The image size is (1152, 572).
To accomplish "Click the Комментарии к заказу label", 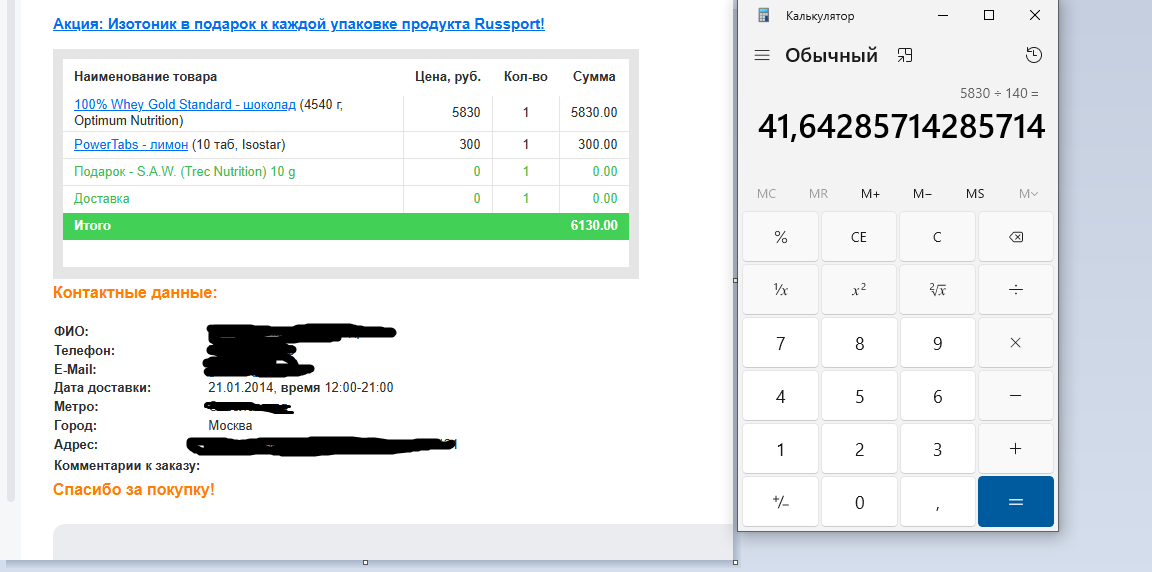I will click(127, 466).
